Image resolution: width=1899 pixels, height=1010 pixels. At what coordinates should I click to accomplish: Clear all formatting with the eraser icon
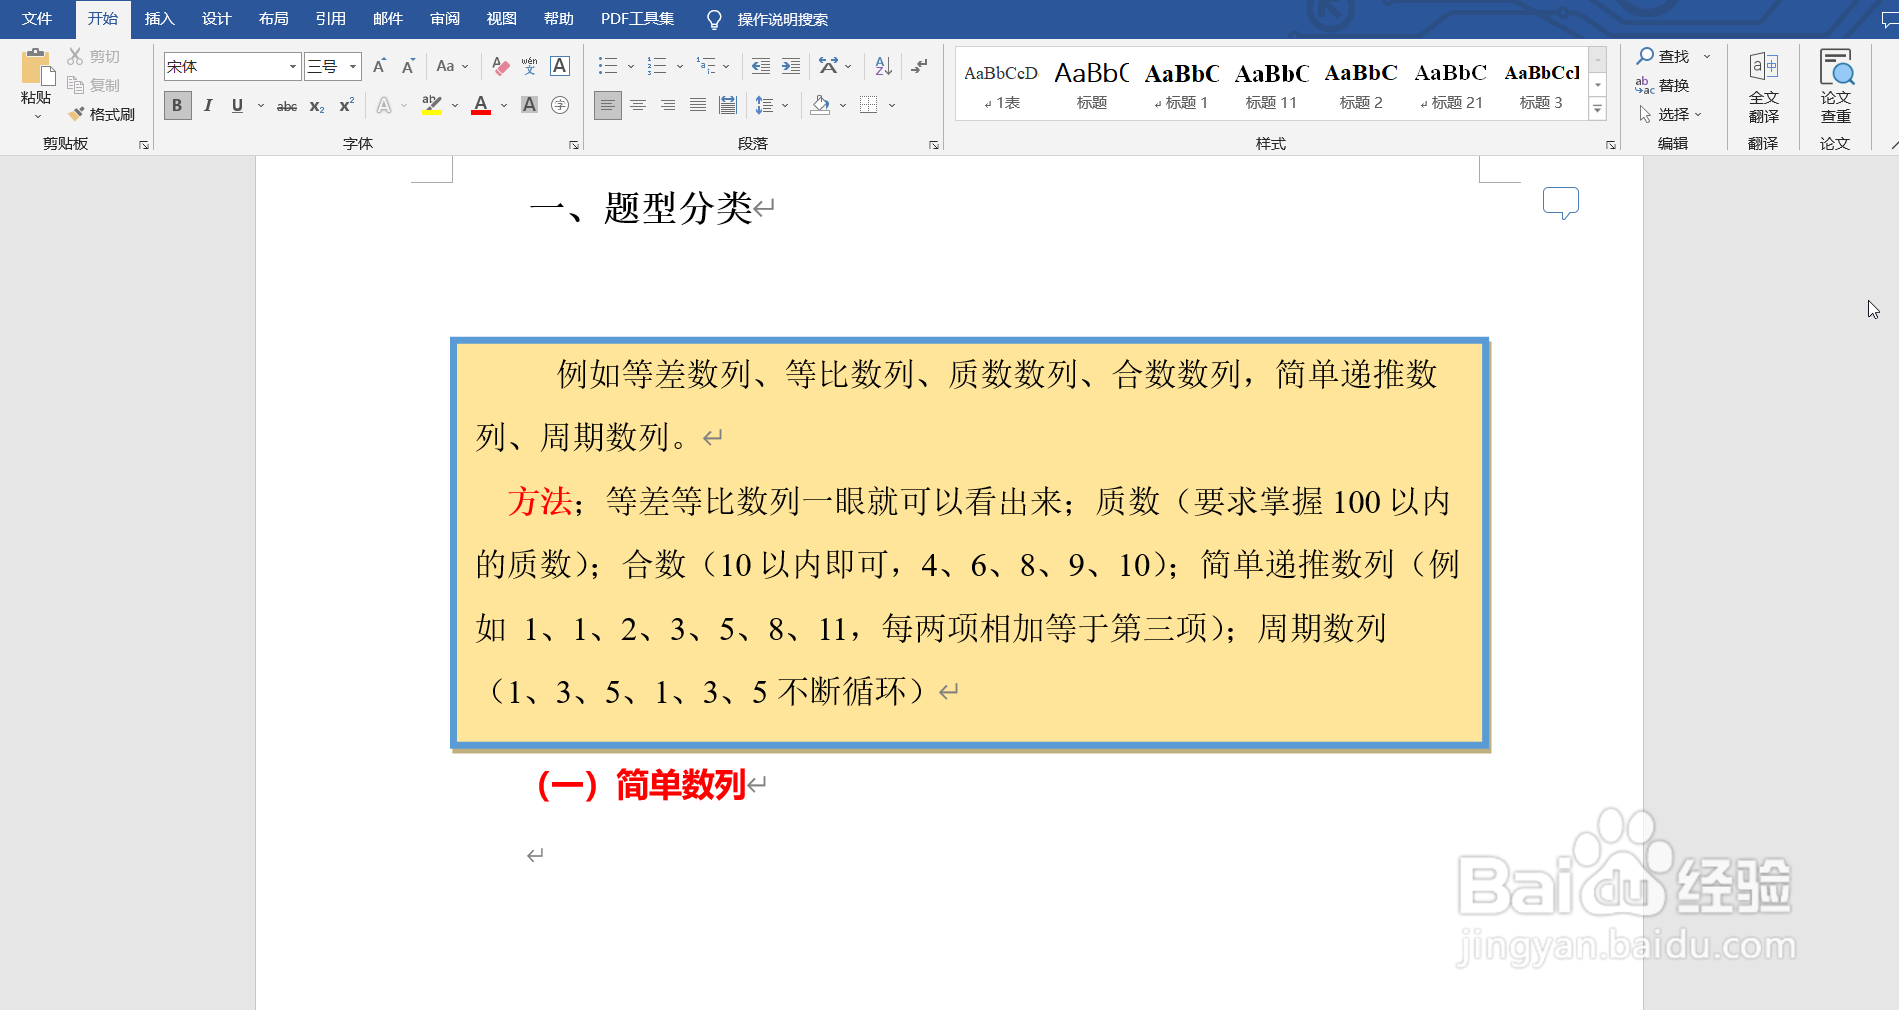[501, 66]
